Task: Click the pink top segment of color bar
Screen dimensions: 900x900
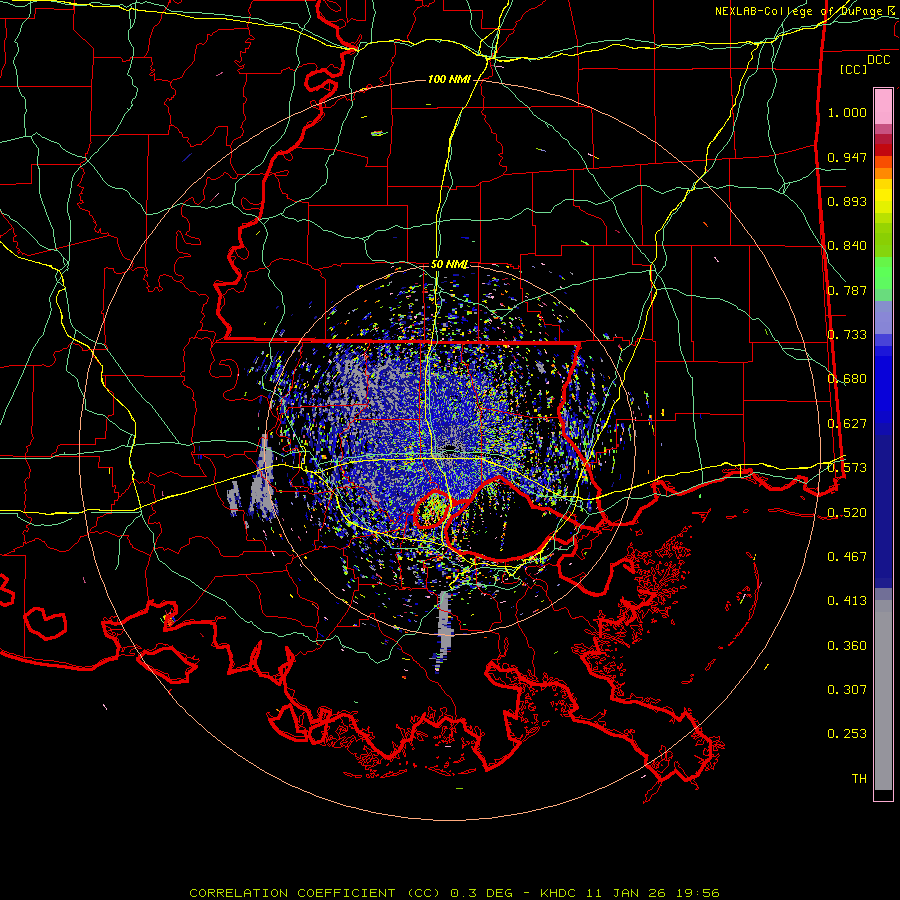Action: [883, 107]
